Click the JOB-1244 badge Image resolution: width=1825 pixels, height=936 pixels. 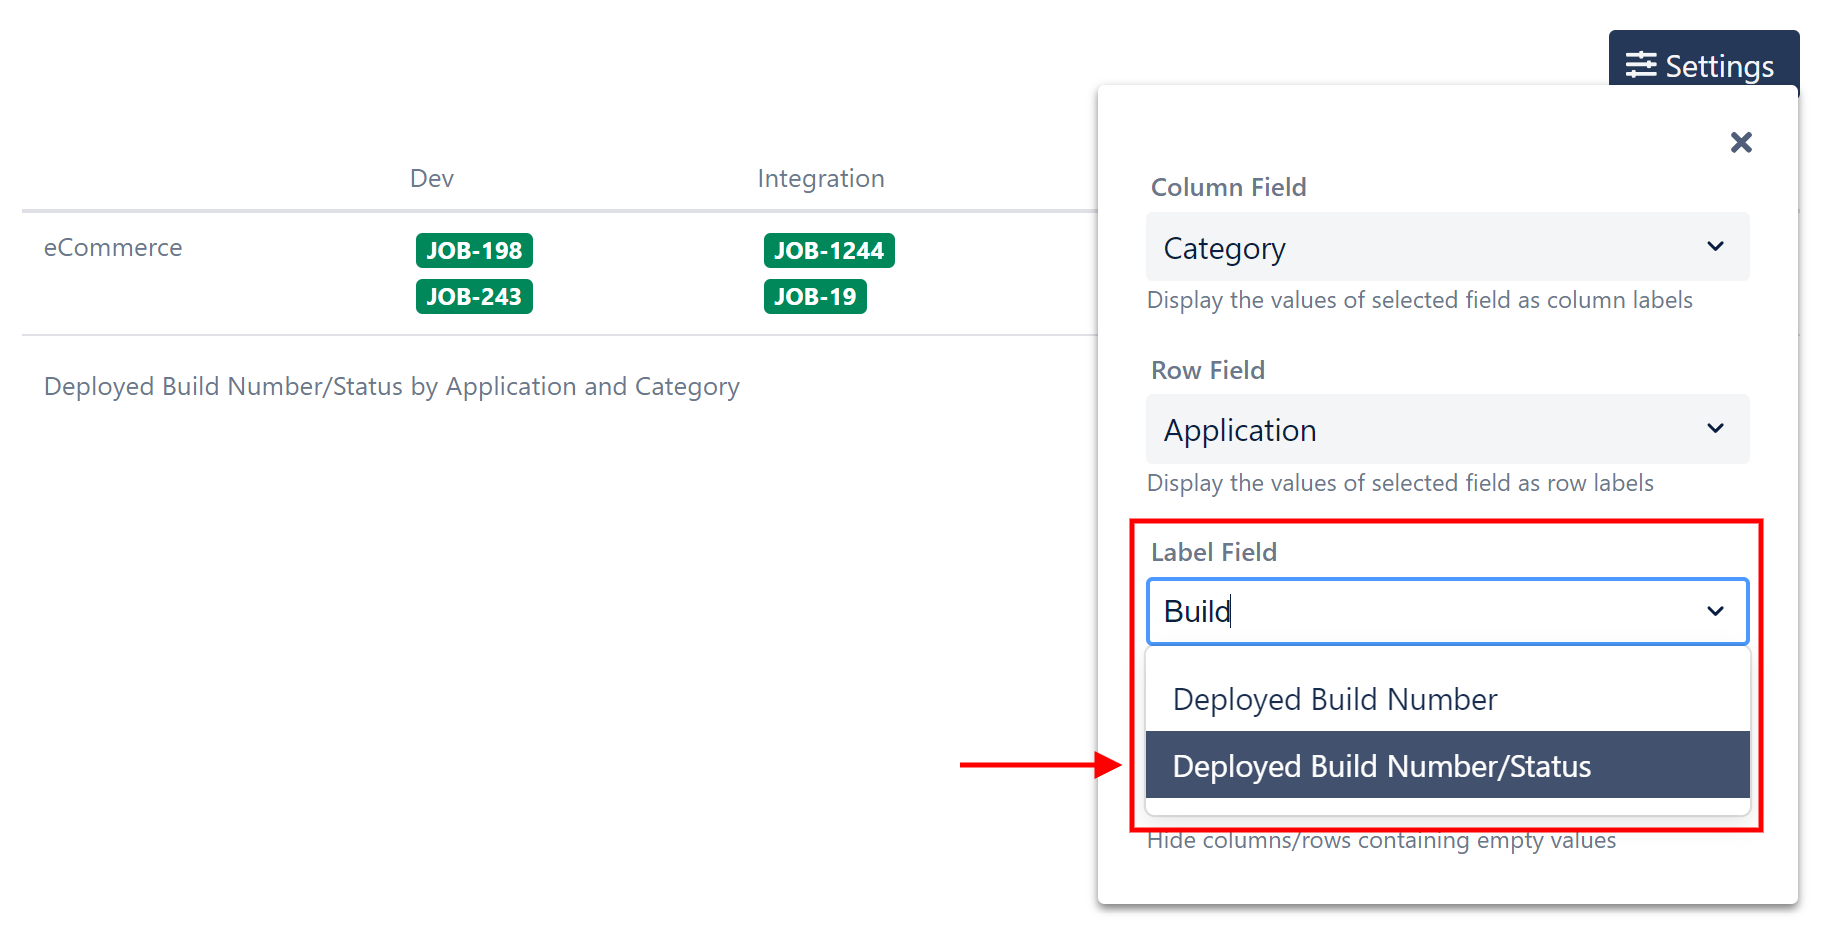828,251
